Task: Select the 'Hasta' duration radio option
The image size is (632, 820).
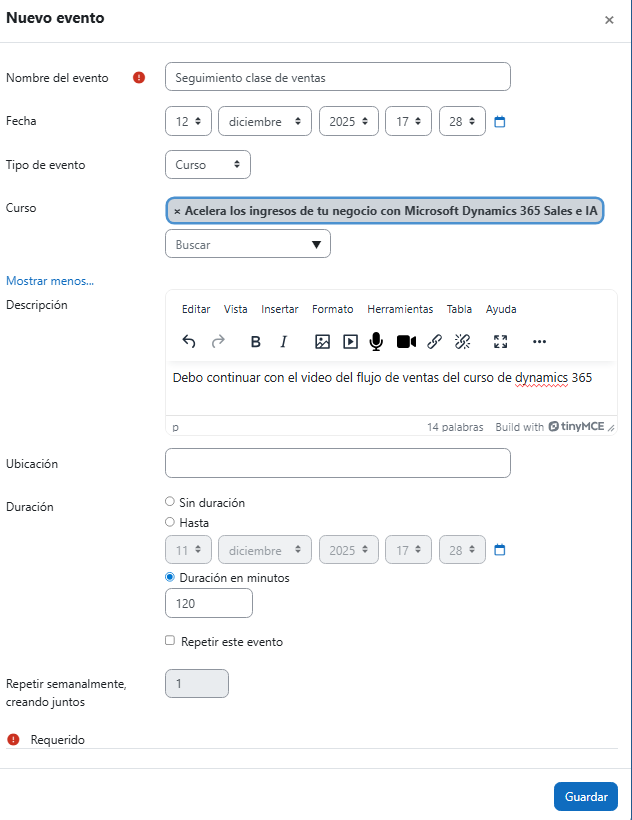Action: coord(170,522)
